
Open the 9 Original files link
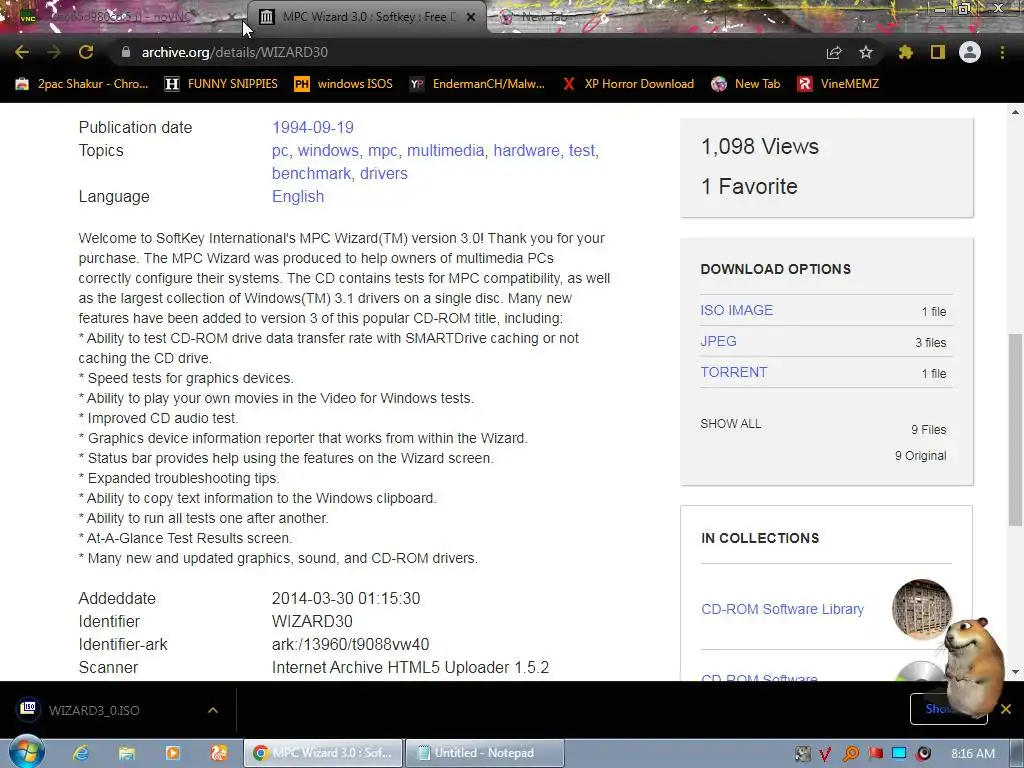tap(920, 456)
